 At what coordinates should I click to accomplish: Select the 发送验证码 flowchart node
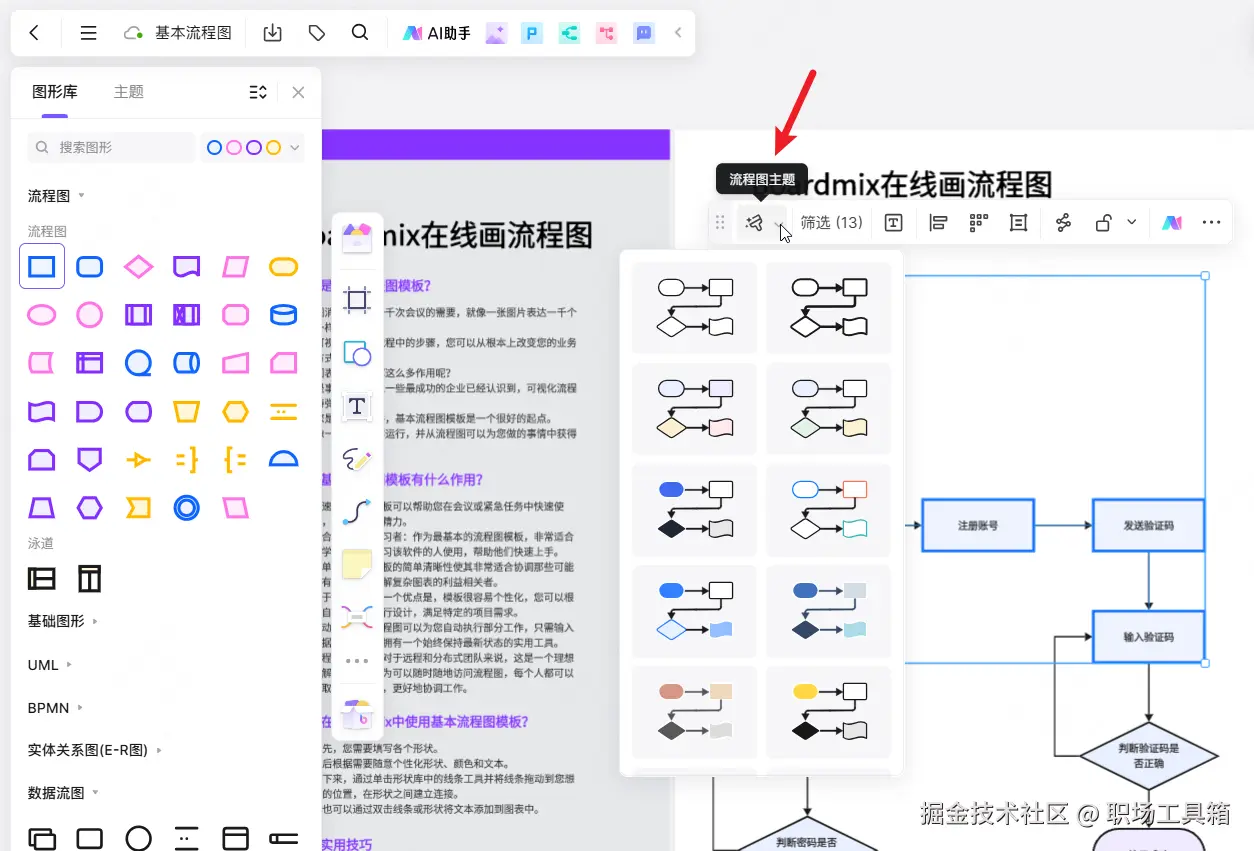(1148, 525)
